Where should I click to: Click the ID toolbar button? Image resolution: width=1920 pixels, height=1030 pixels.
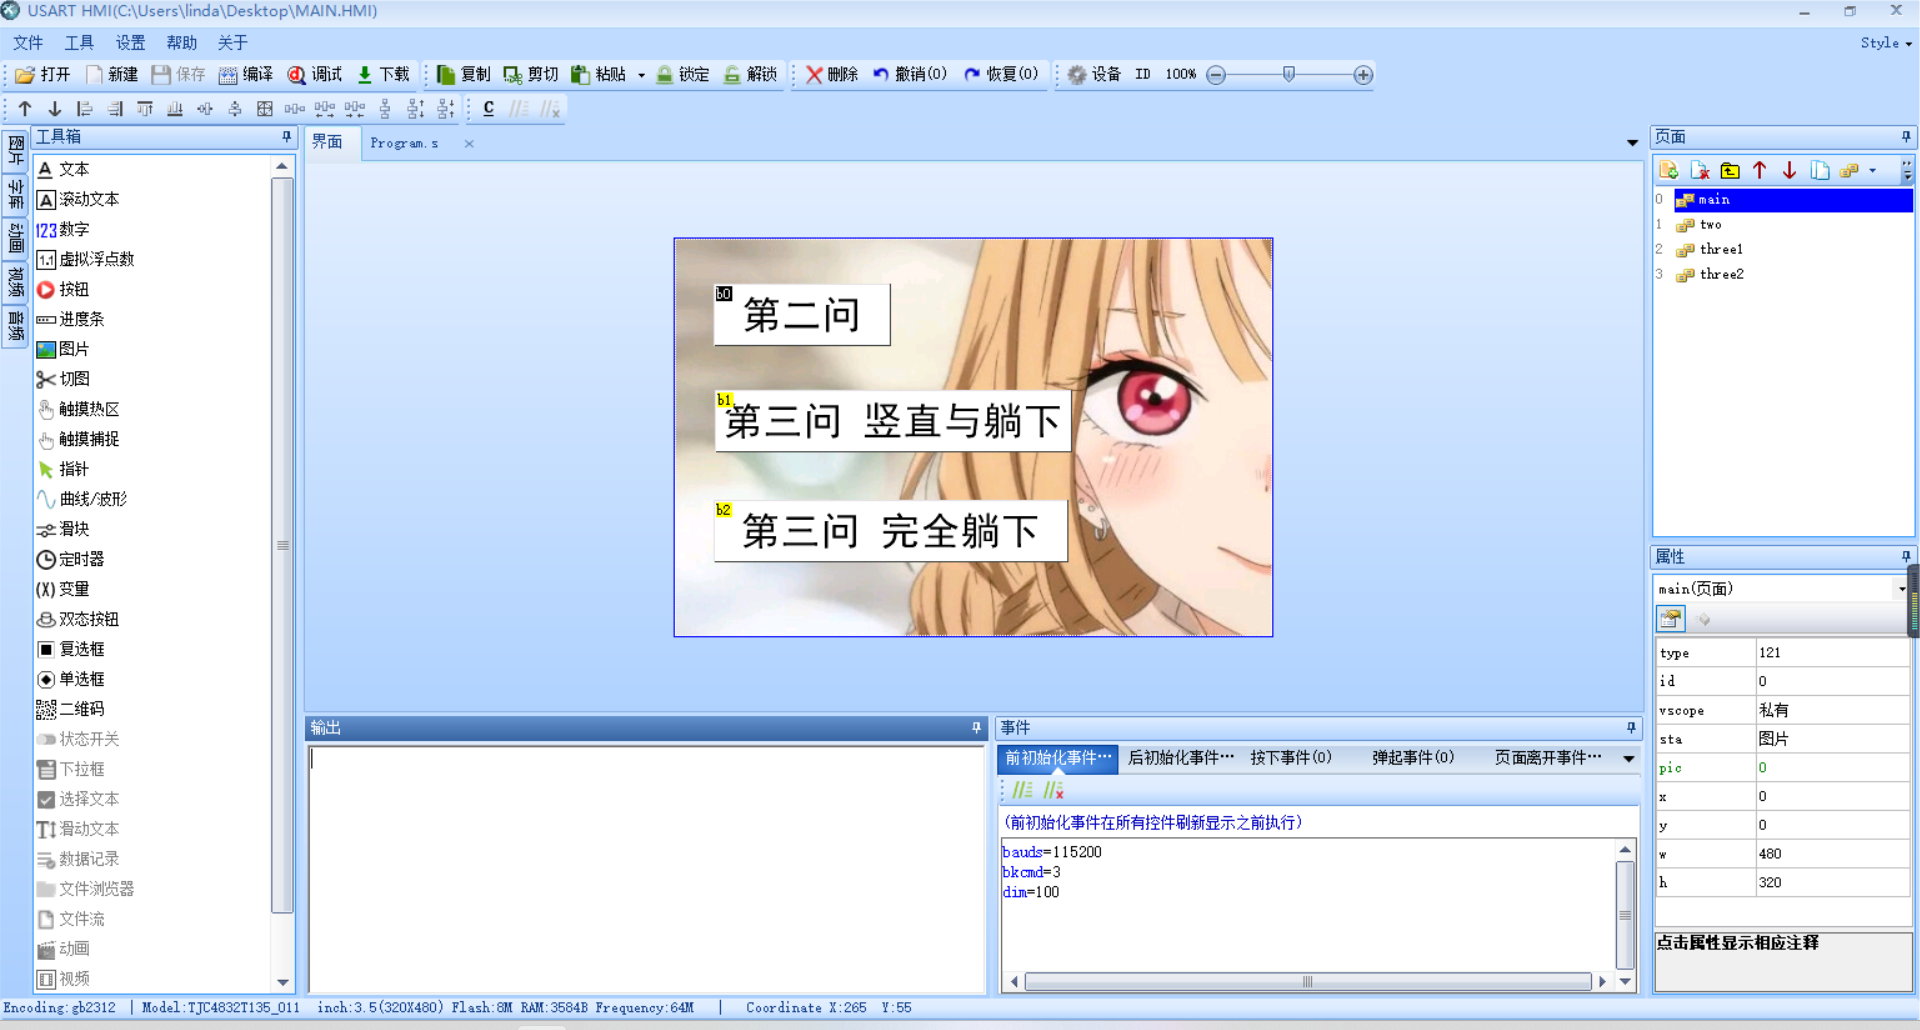[1143, 75]
